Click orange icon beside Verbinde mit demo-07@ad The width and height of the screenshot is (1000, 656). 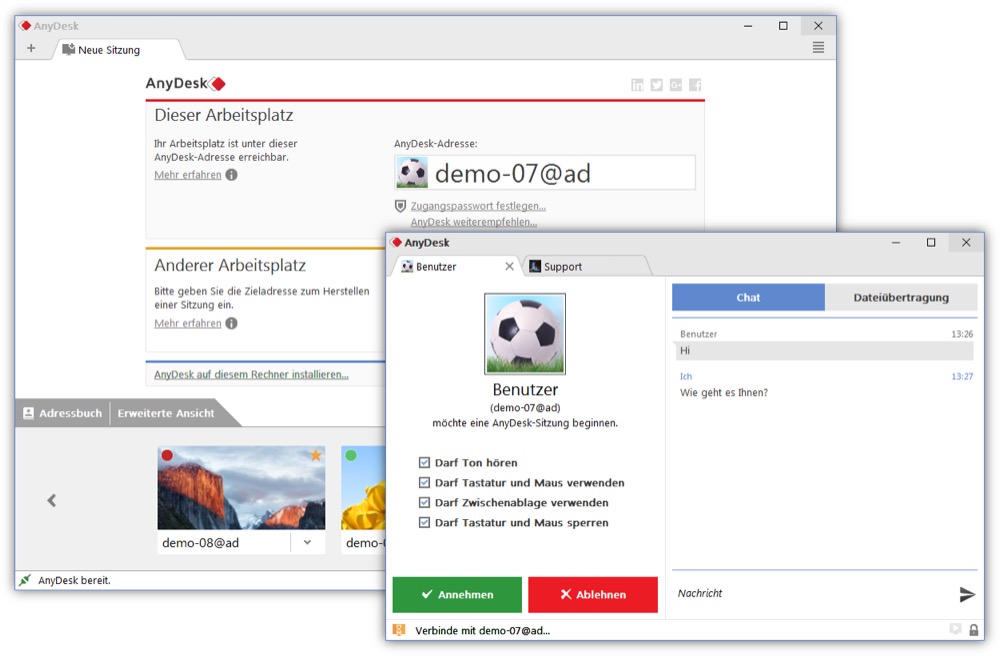pos(399,630)
